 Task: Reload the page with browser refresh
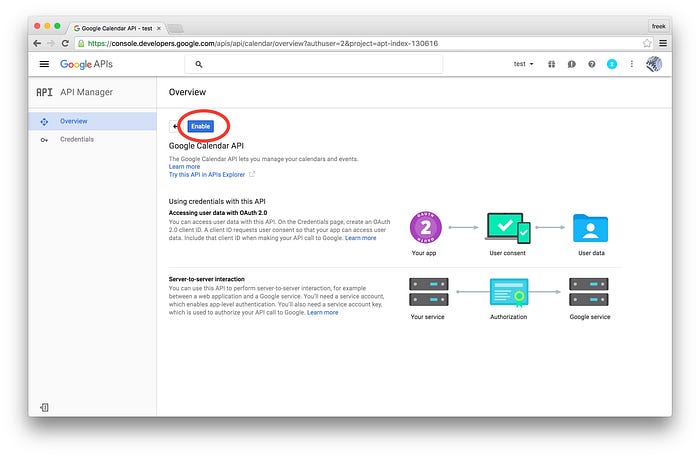(x=65, y=43)
